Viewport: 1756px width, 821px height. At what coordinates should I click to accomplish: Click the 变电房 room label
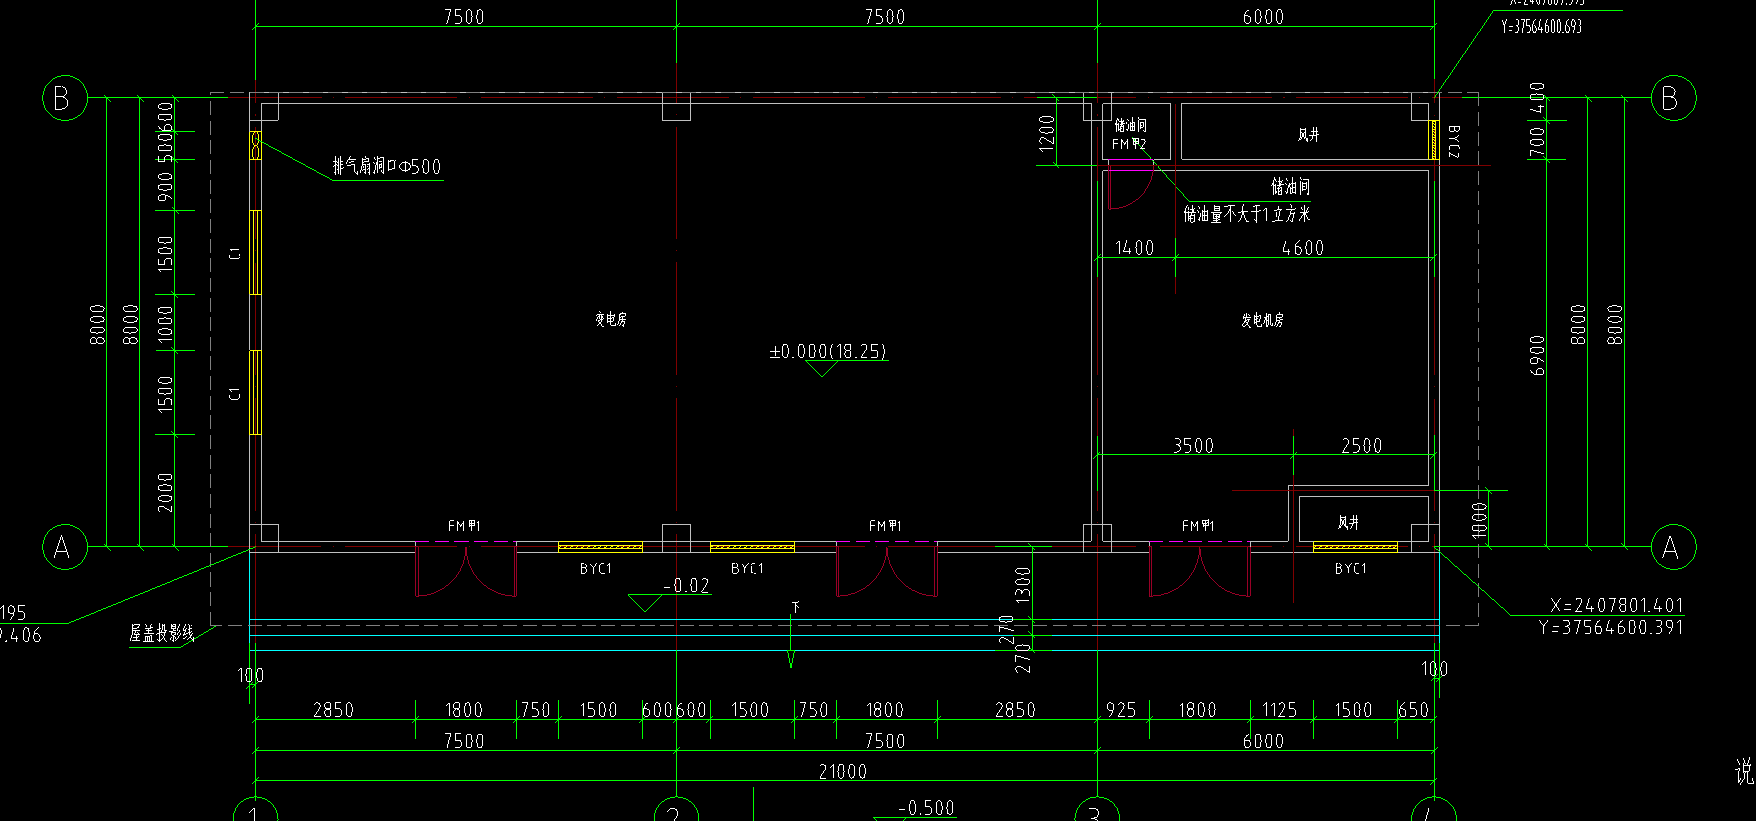click(611, 319)
